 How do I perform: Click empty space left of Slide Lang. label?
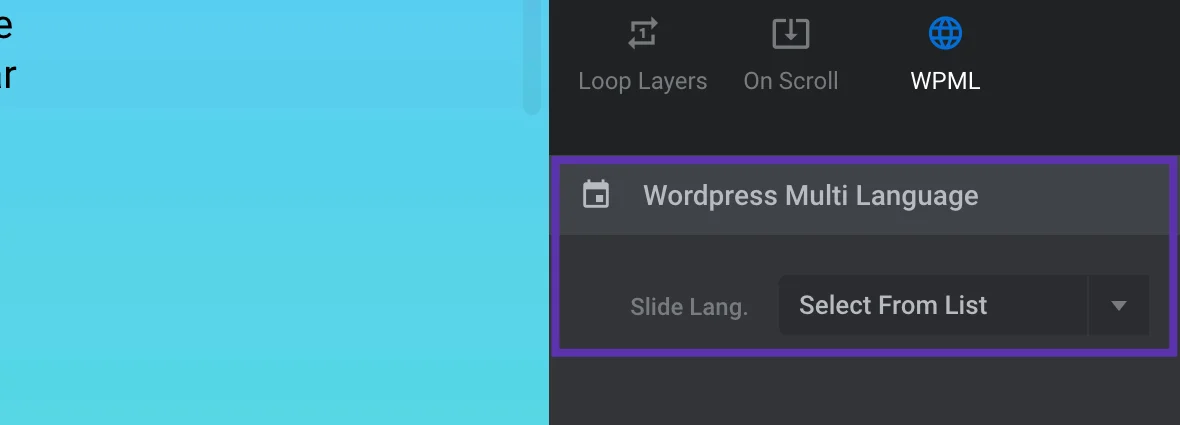coord(592,307)
